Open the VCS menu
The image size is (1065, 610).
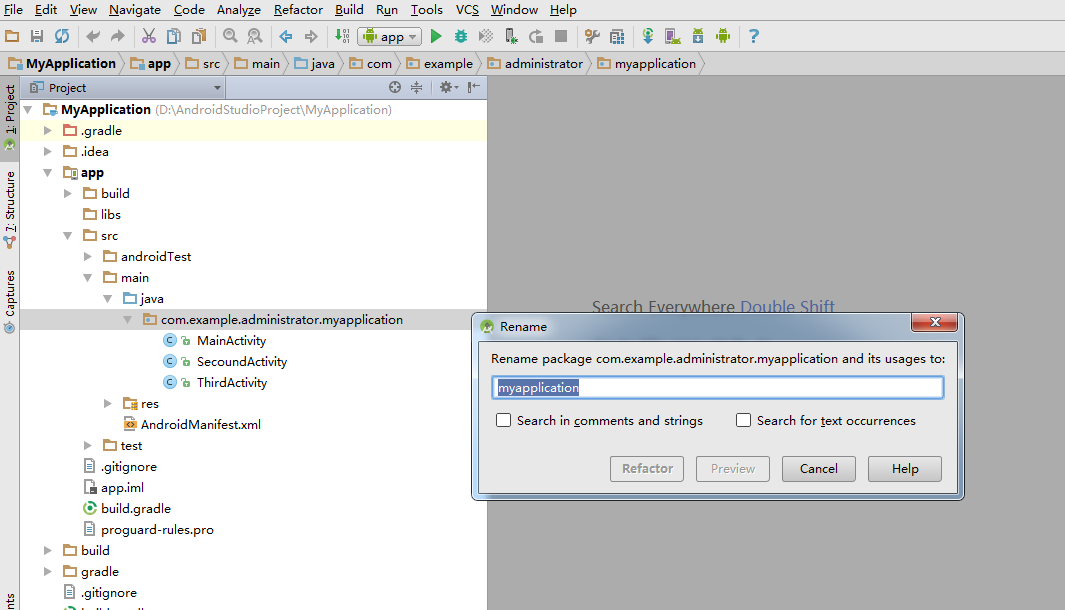467,10
